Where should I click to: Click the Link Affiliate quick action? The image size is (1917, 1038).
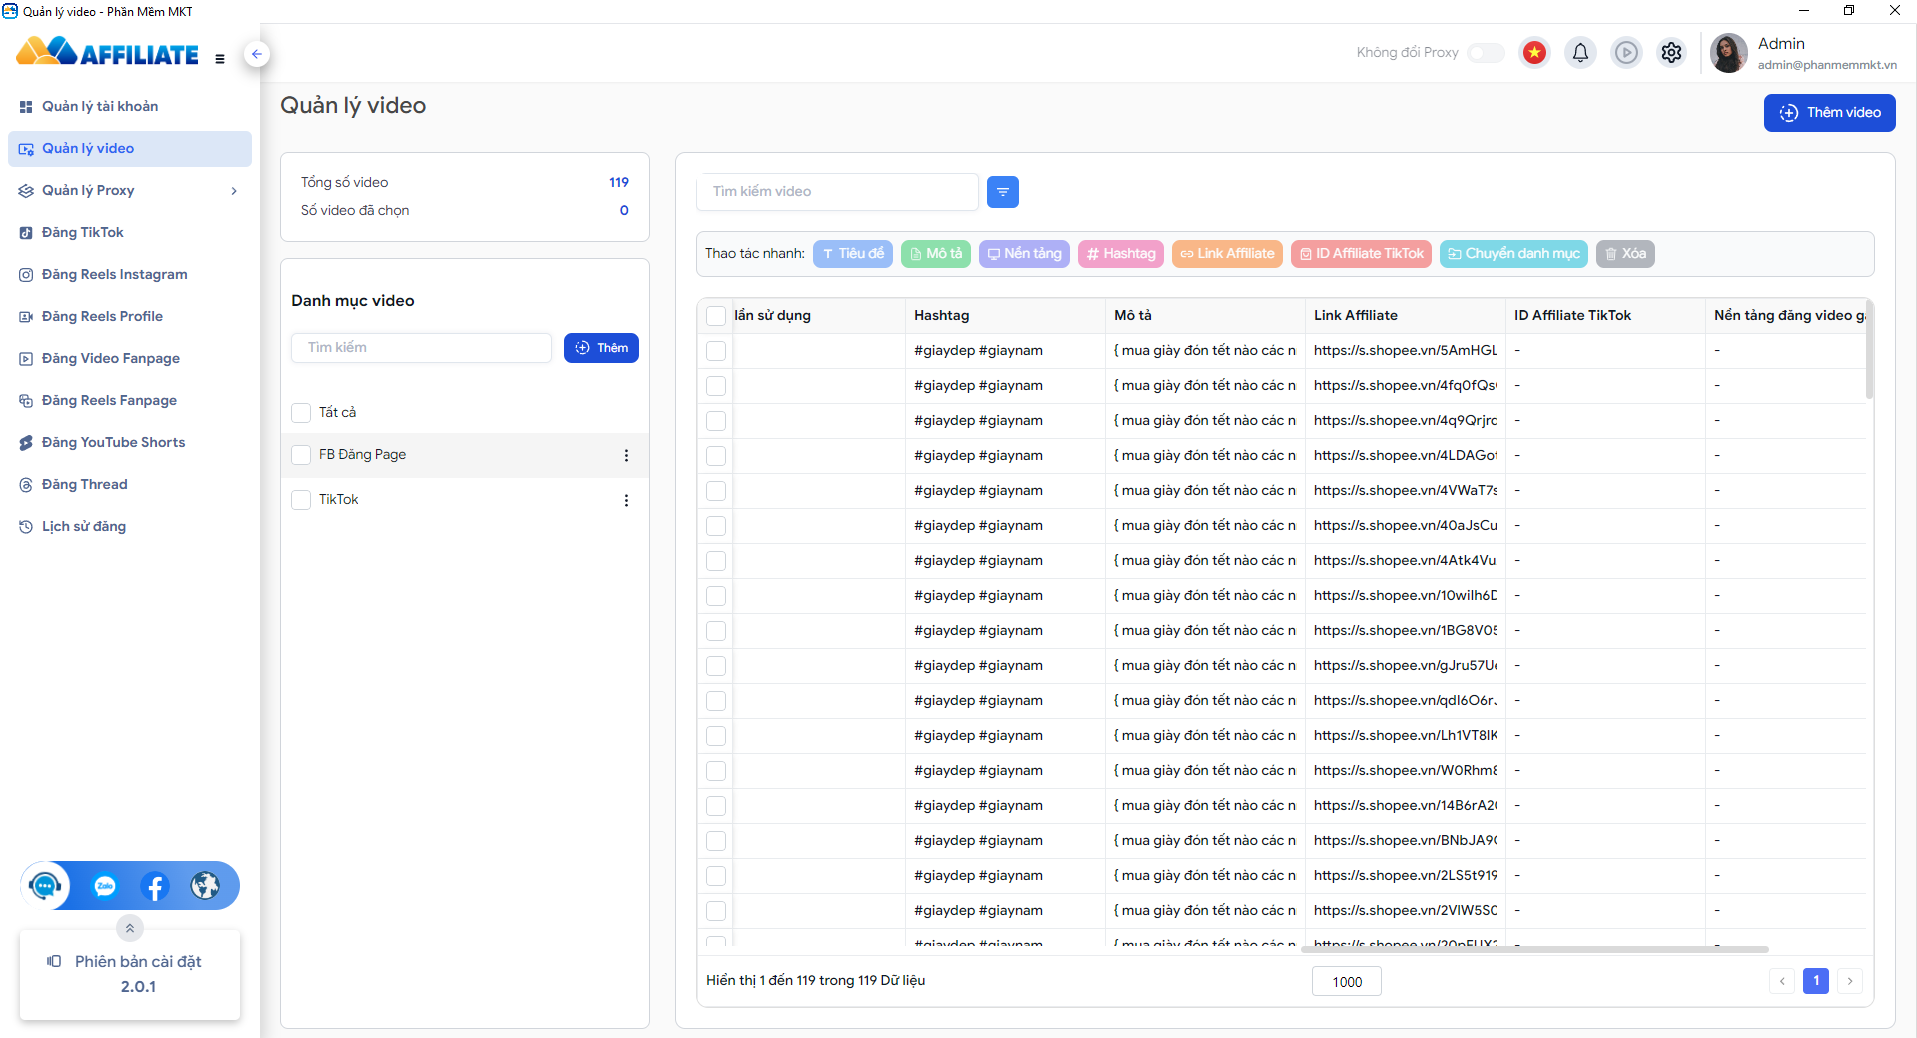click(1227, 254)
